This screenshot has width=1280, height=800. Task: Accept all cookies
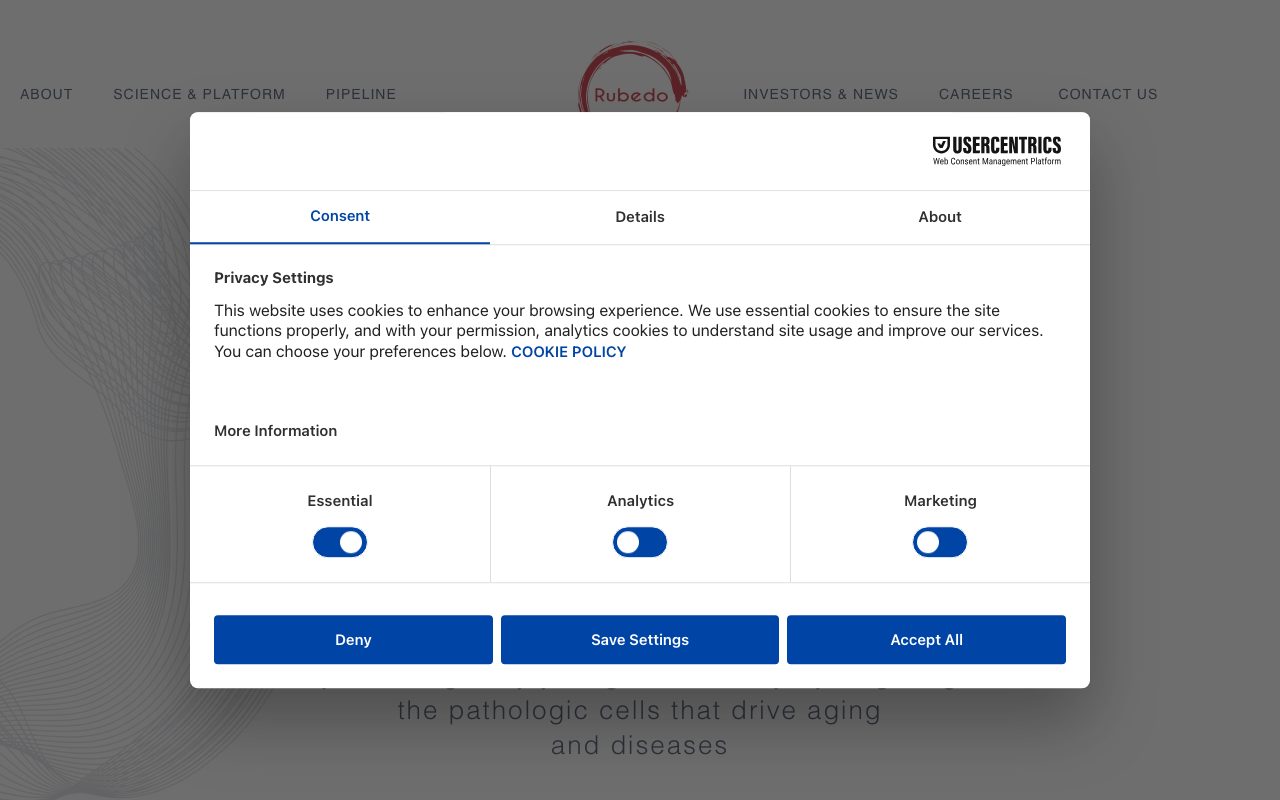pyautogui.click(x=926, y=640)
